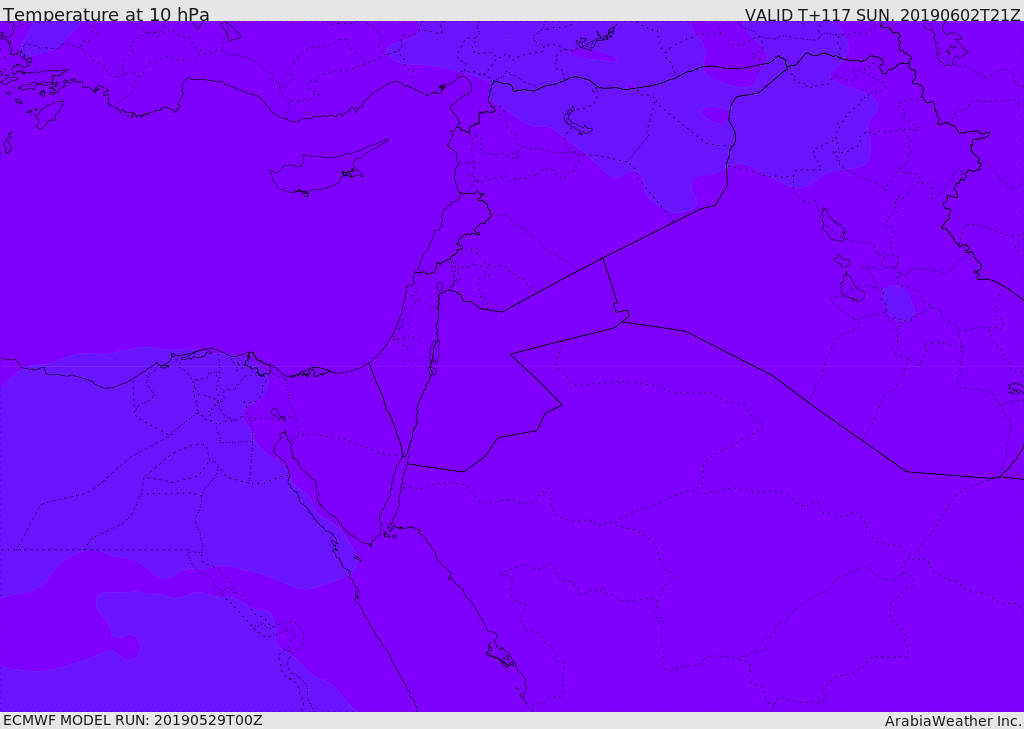This screenshot has width=1024, height=729.
Task: Click the 'VALID T+117 SUN. 20190602T21Z' label
Action: pos(882,15)
